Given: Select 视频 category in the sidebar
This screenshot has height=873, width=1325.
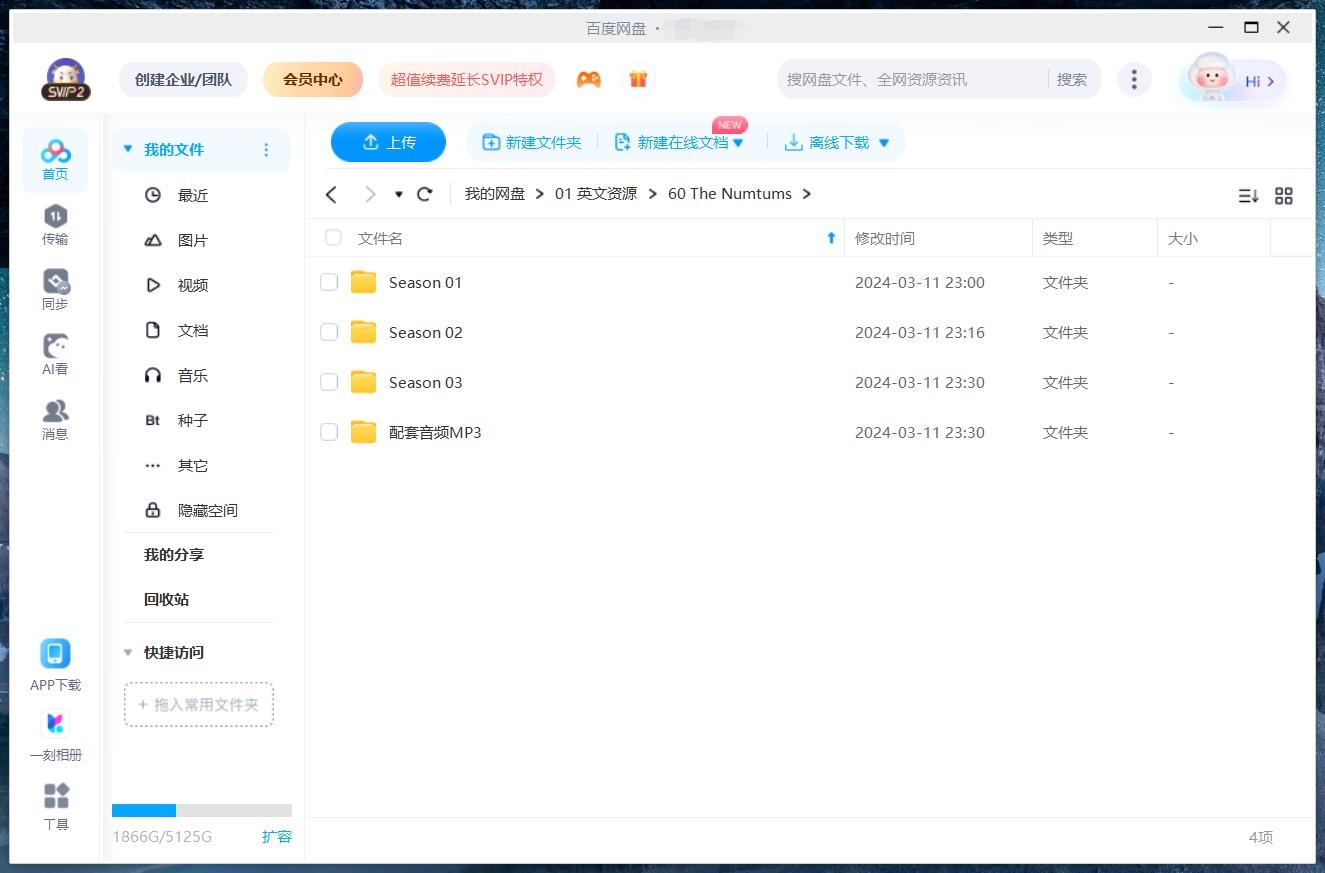Looking at the screenshot, I should 192,285.
